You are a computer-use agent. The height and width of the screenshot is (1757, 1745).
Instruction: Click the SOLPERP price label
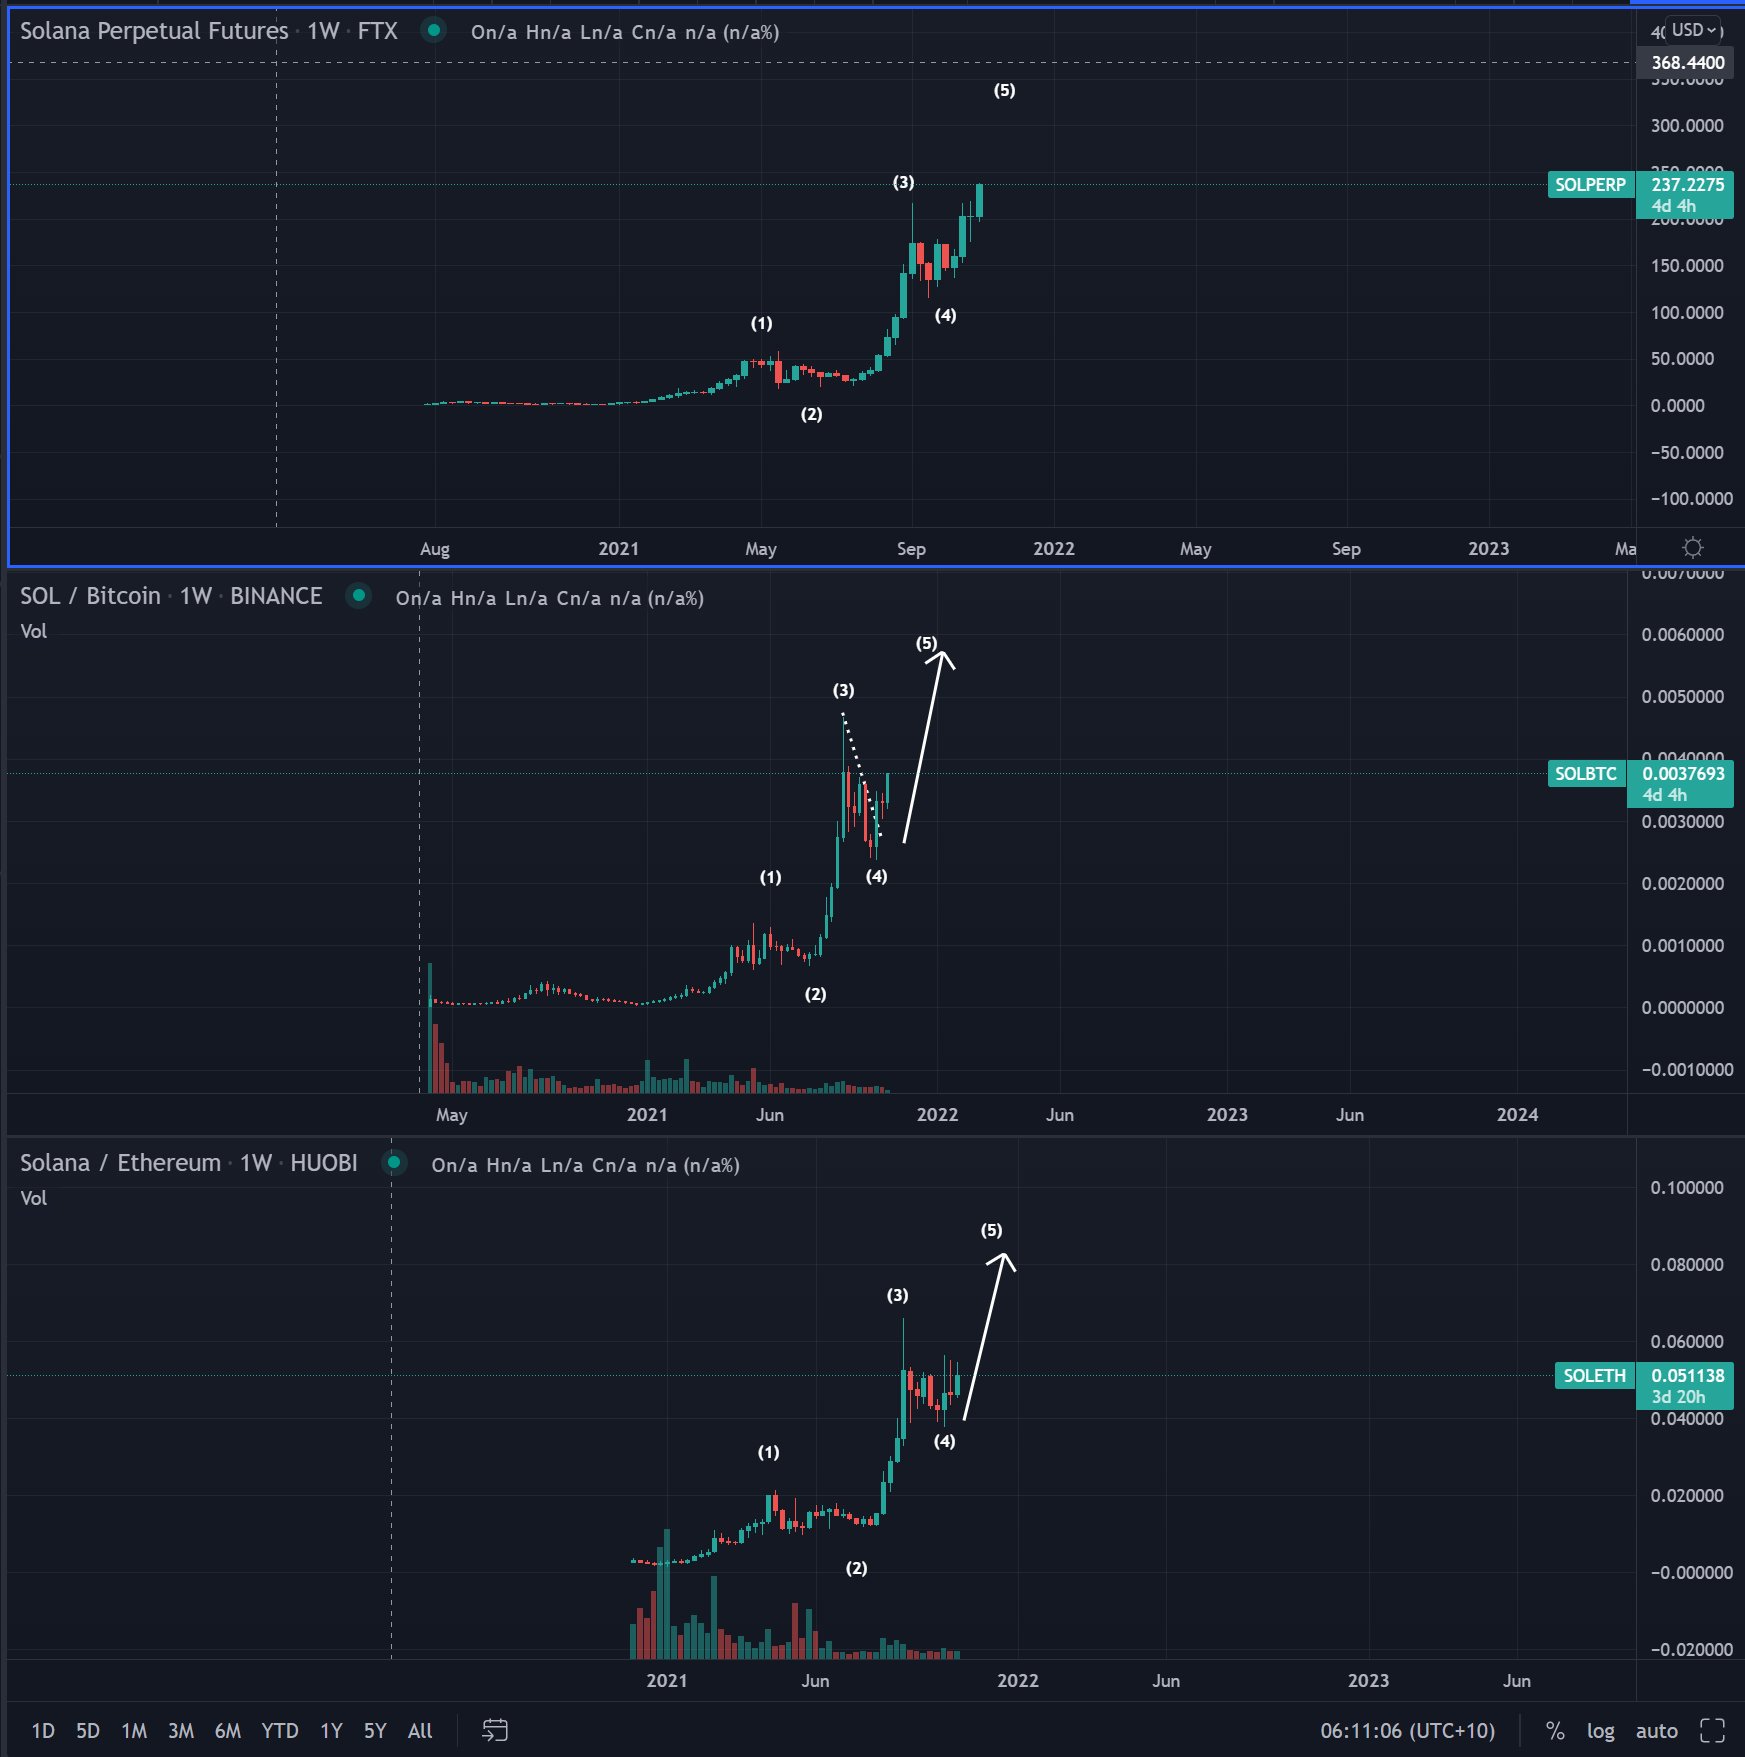1590,185
